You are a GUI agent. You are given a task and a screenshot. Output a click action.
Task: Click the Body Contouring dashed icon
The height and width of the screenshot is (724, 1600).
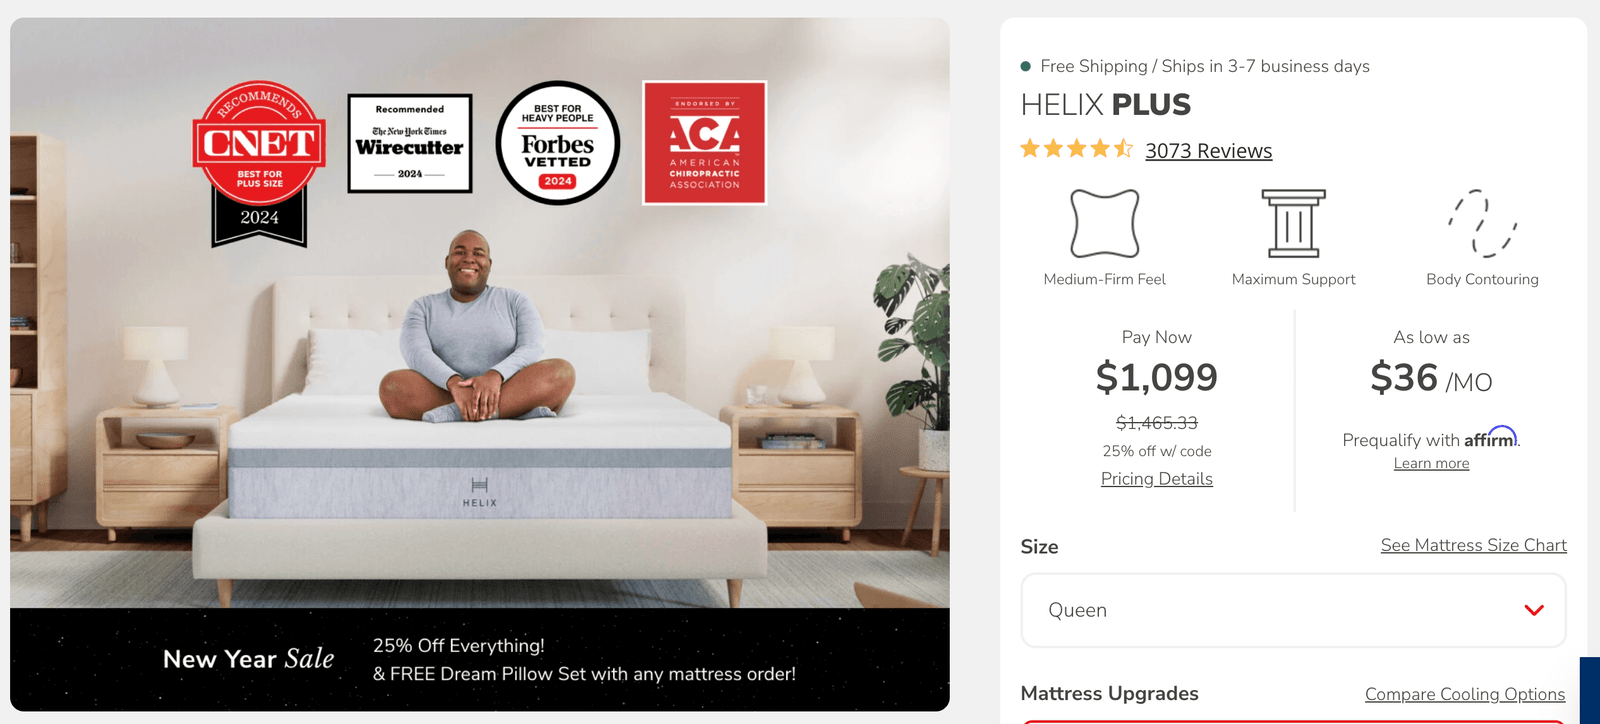[x=1483, y=223]
